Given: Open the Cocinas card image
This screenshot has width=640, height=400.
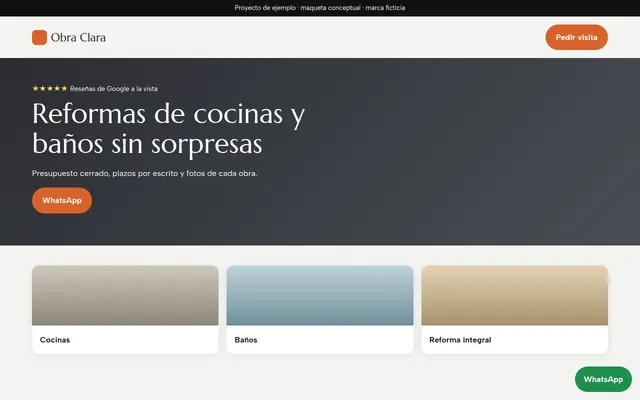Looking at the screenshot, I should [x=125, y=296].
